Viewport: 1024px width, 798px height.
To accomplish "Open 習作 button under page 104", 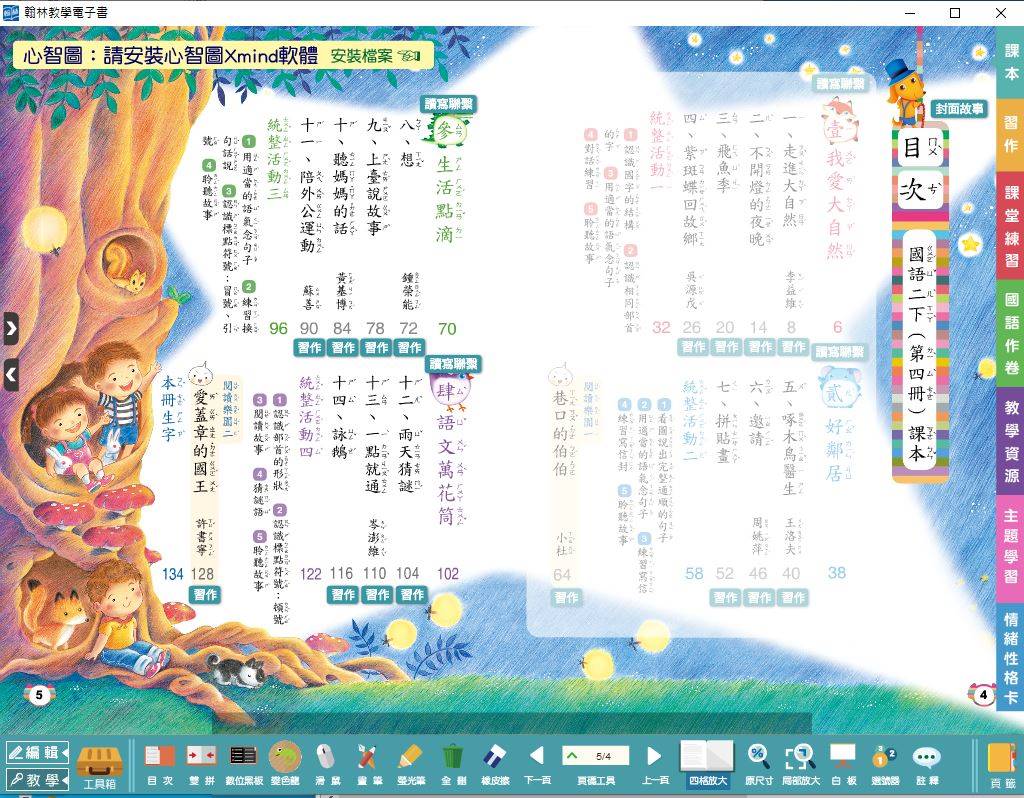I will [412, 594].
